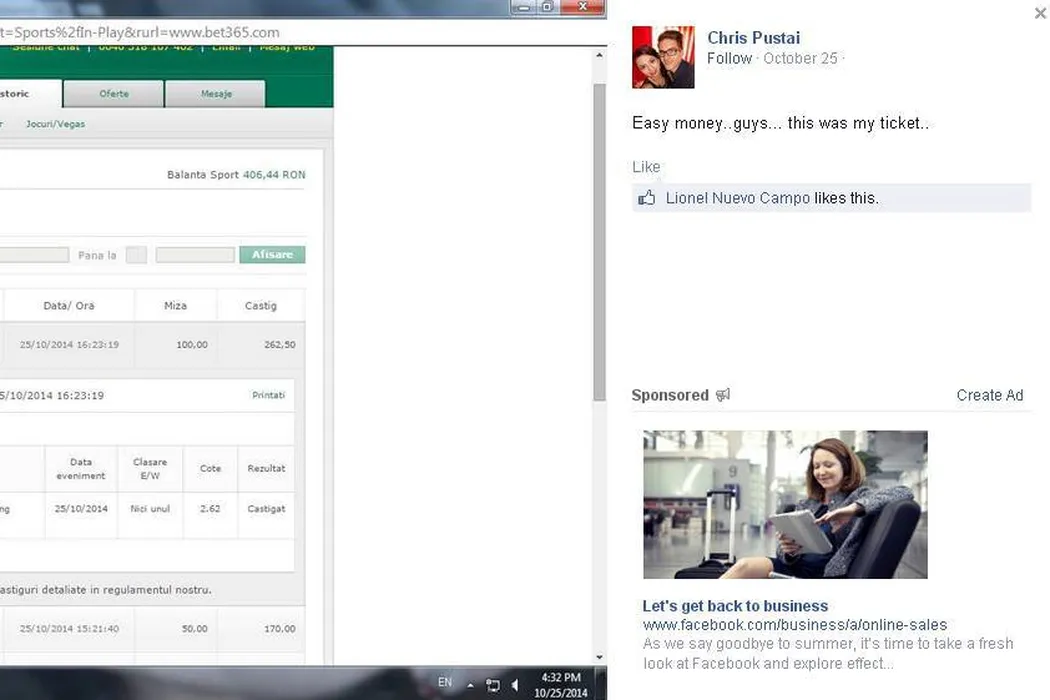Click the Like link under the post

pos(646,167)
